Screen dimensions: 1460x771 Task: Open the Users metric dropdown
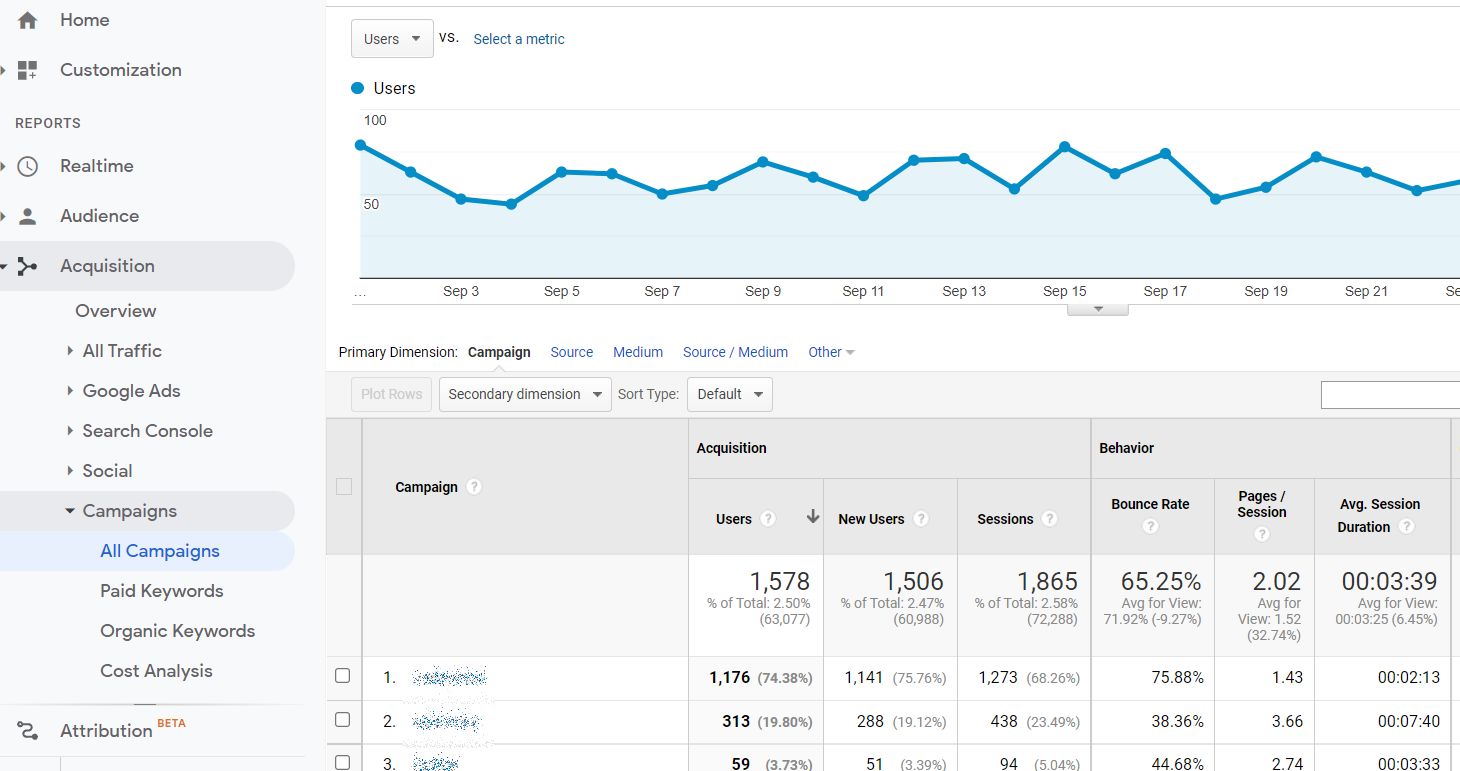tap(392, 39)
